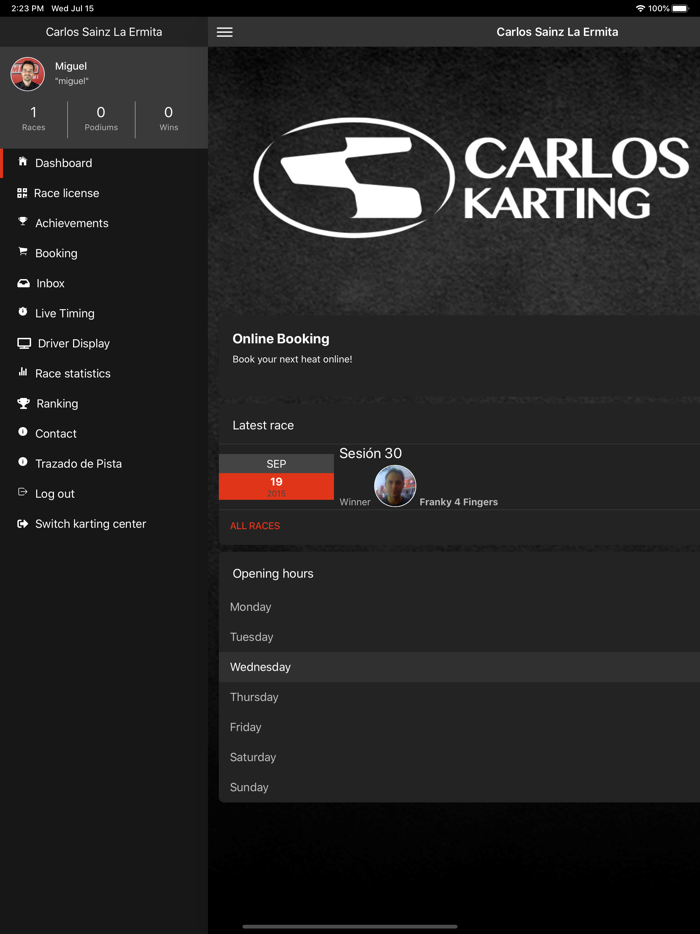The width and height of the screenshot is (700, 934).
Task: Click the Race license QR code icon
Action: click(x=22, y=192)
